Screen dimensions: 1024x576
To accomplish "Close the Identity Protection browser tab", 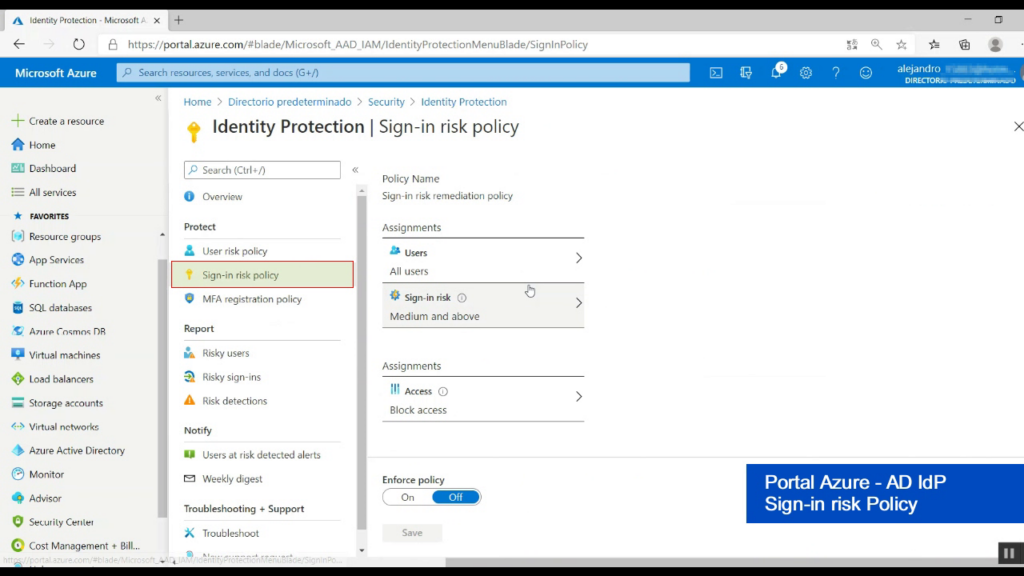I will coord(157,20).
